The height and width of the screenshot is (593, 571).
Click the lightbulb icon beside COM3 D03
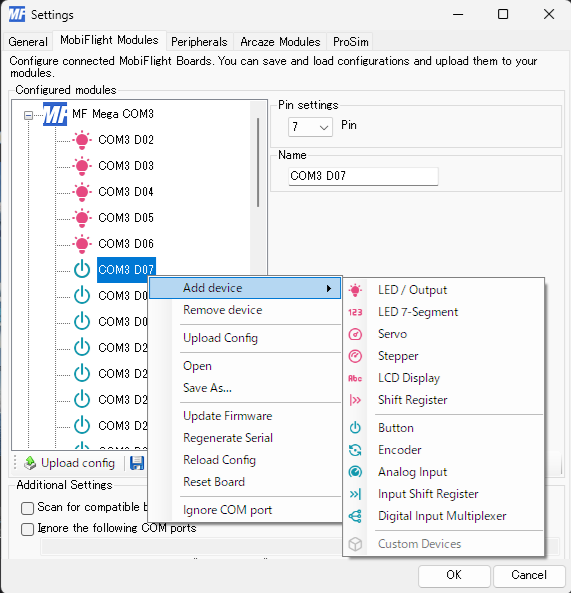(82, 166)
